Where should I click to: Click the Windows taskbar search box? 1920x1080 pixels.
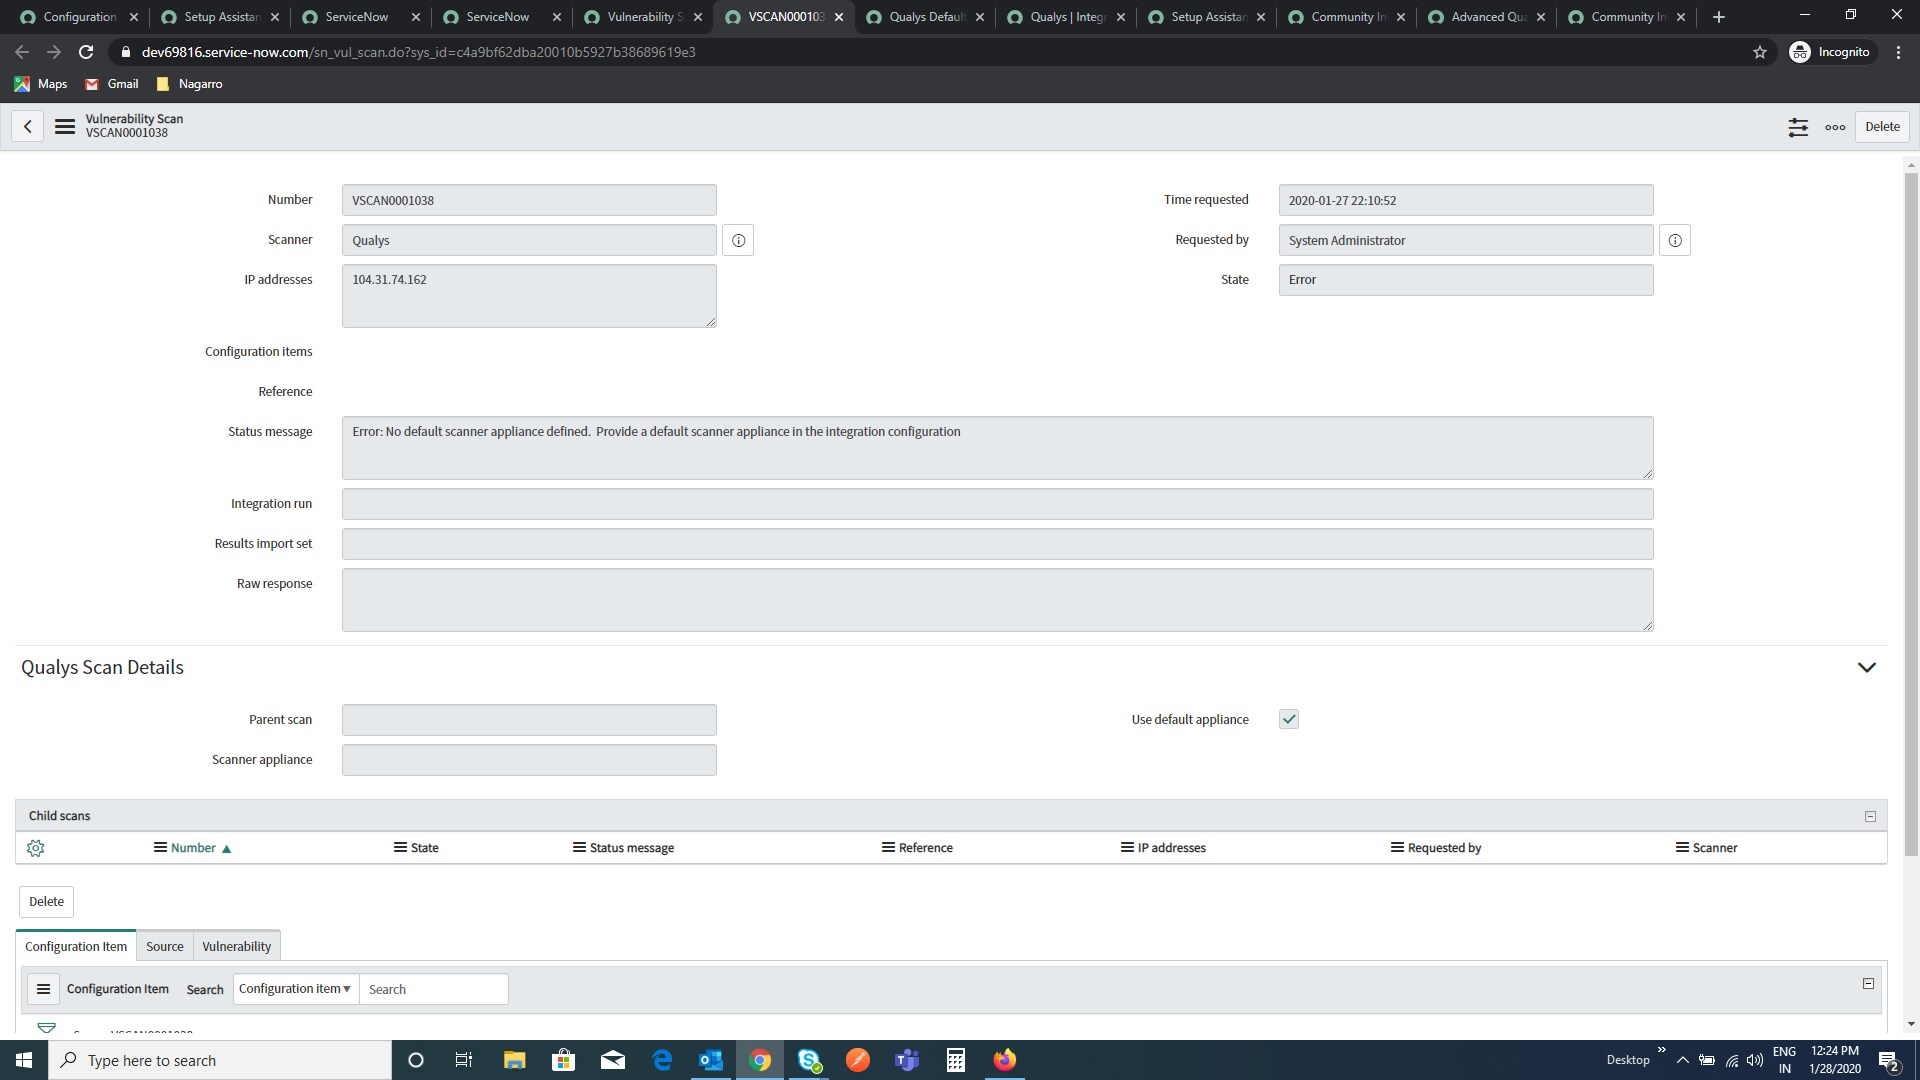[220, 1060]
